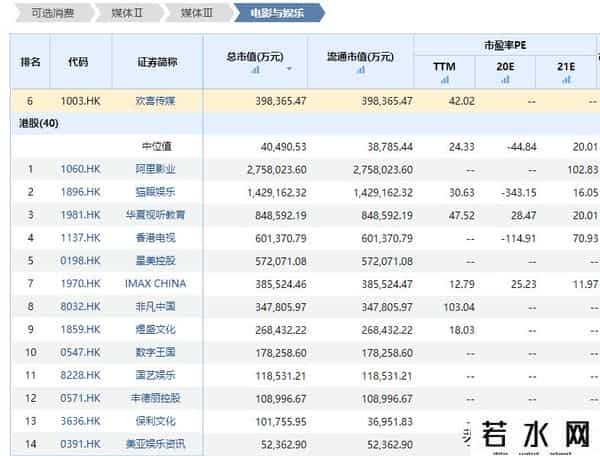Screen dimensions: 600x456
Task: Click chart icon under 总市值(万元) header
Action: click(256, 70)
